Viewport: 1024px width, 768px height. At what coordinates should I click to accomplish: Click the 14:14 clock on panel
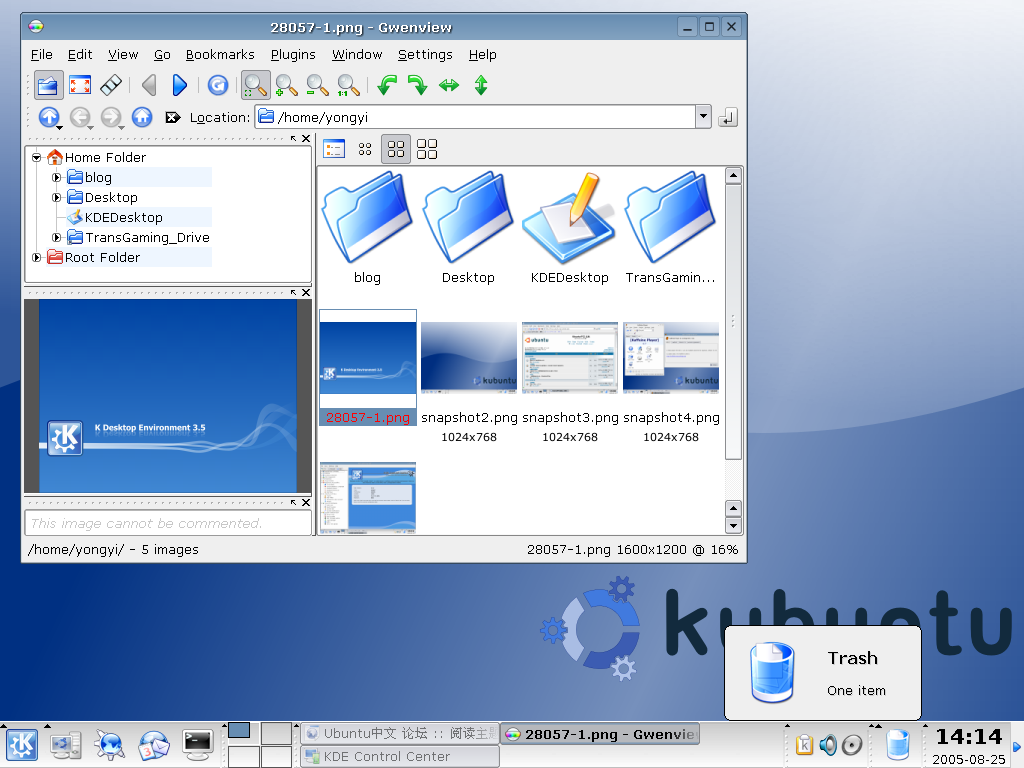click(968, 737)
